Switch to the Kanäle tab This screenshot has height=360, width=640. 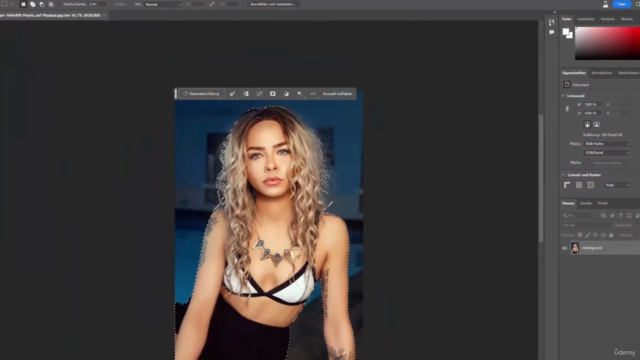(x=586, y=203)
